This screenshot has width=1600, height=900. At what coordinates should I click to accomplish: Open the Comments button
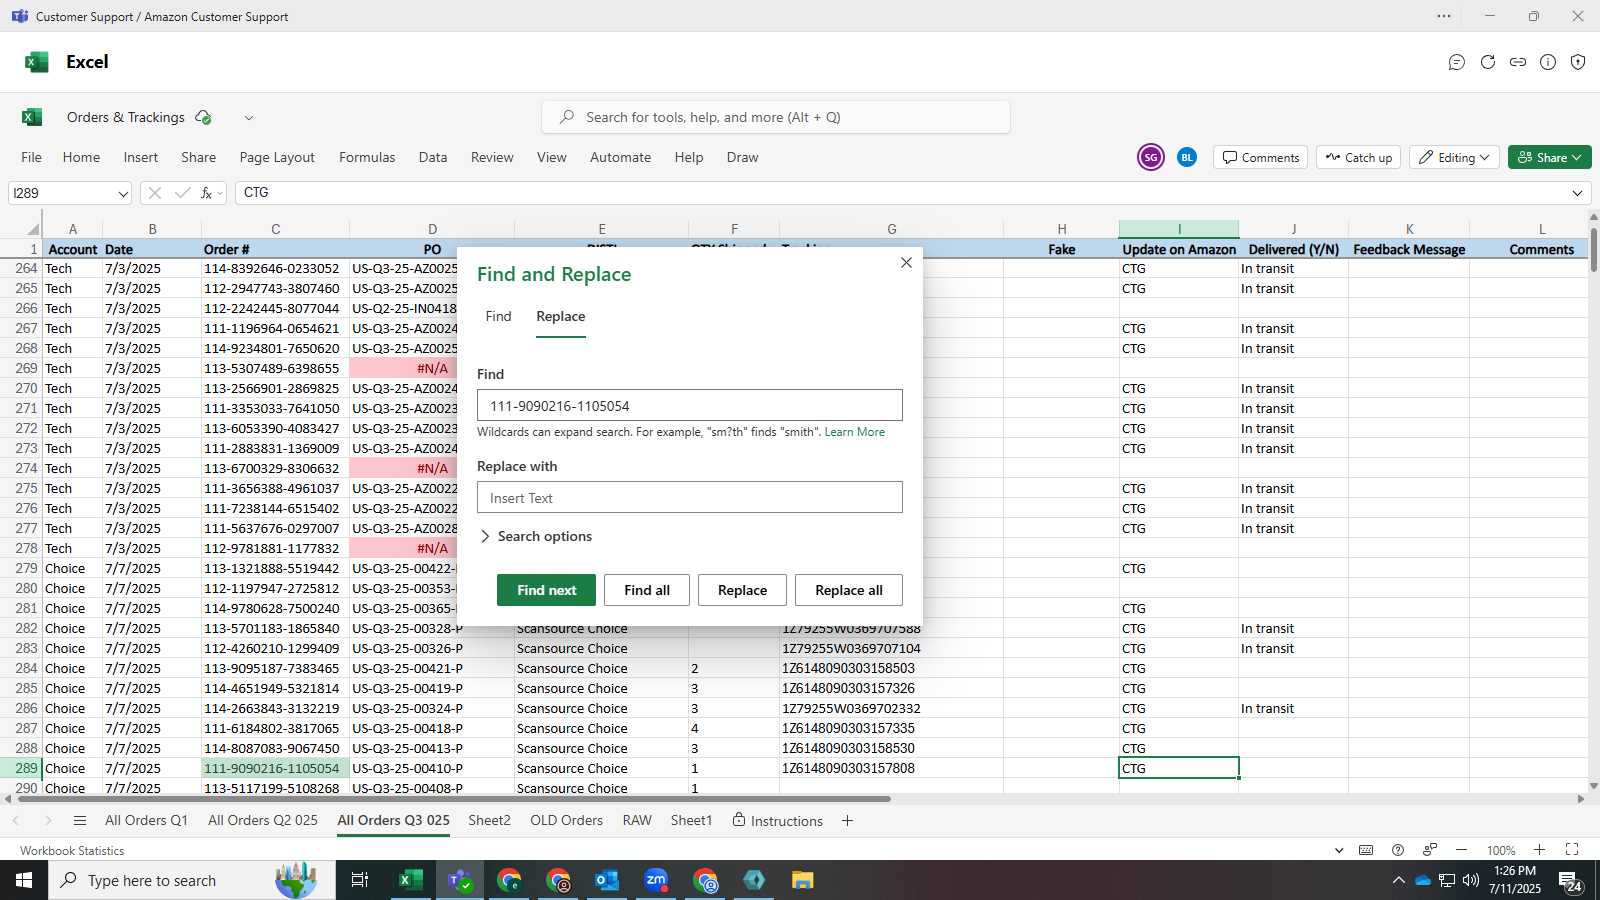coord(1261,157)
